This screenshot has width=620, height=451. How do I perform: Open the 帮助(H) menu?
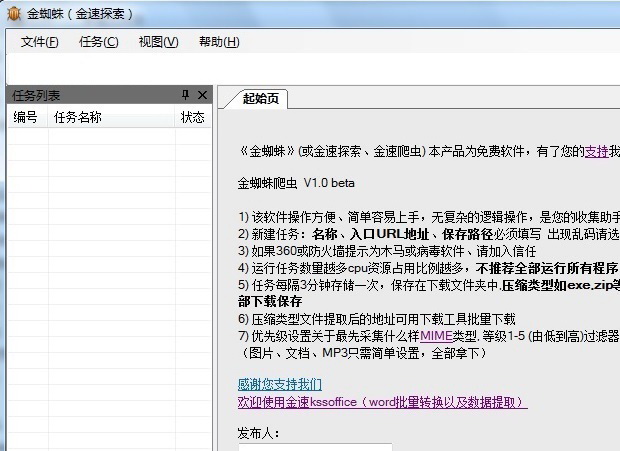point(219,42)
